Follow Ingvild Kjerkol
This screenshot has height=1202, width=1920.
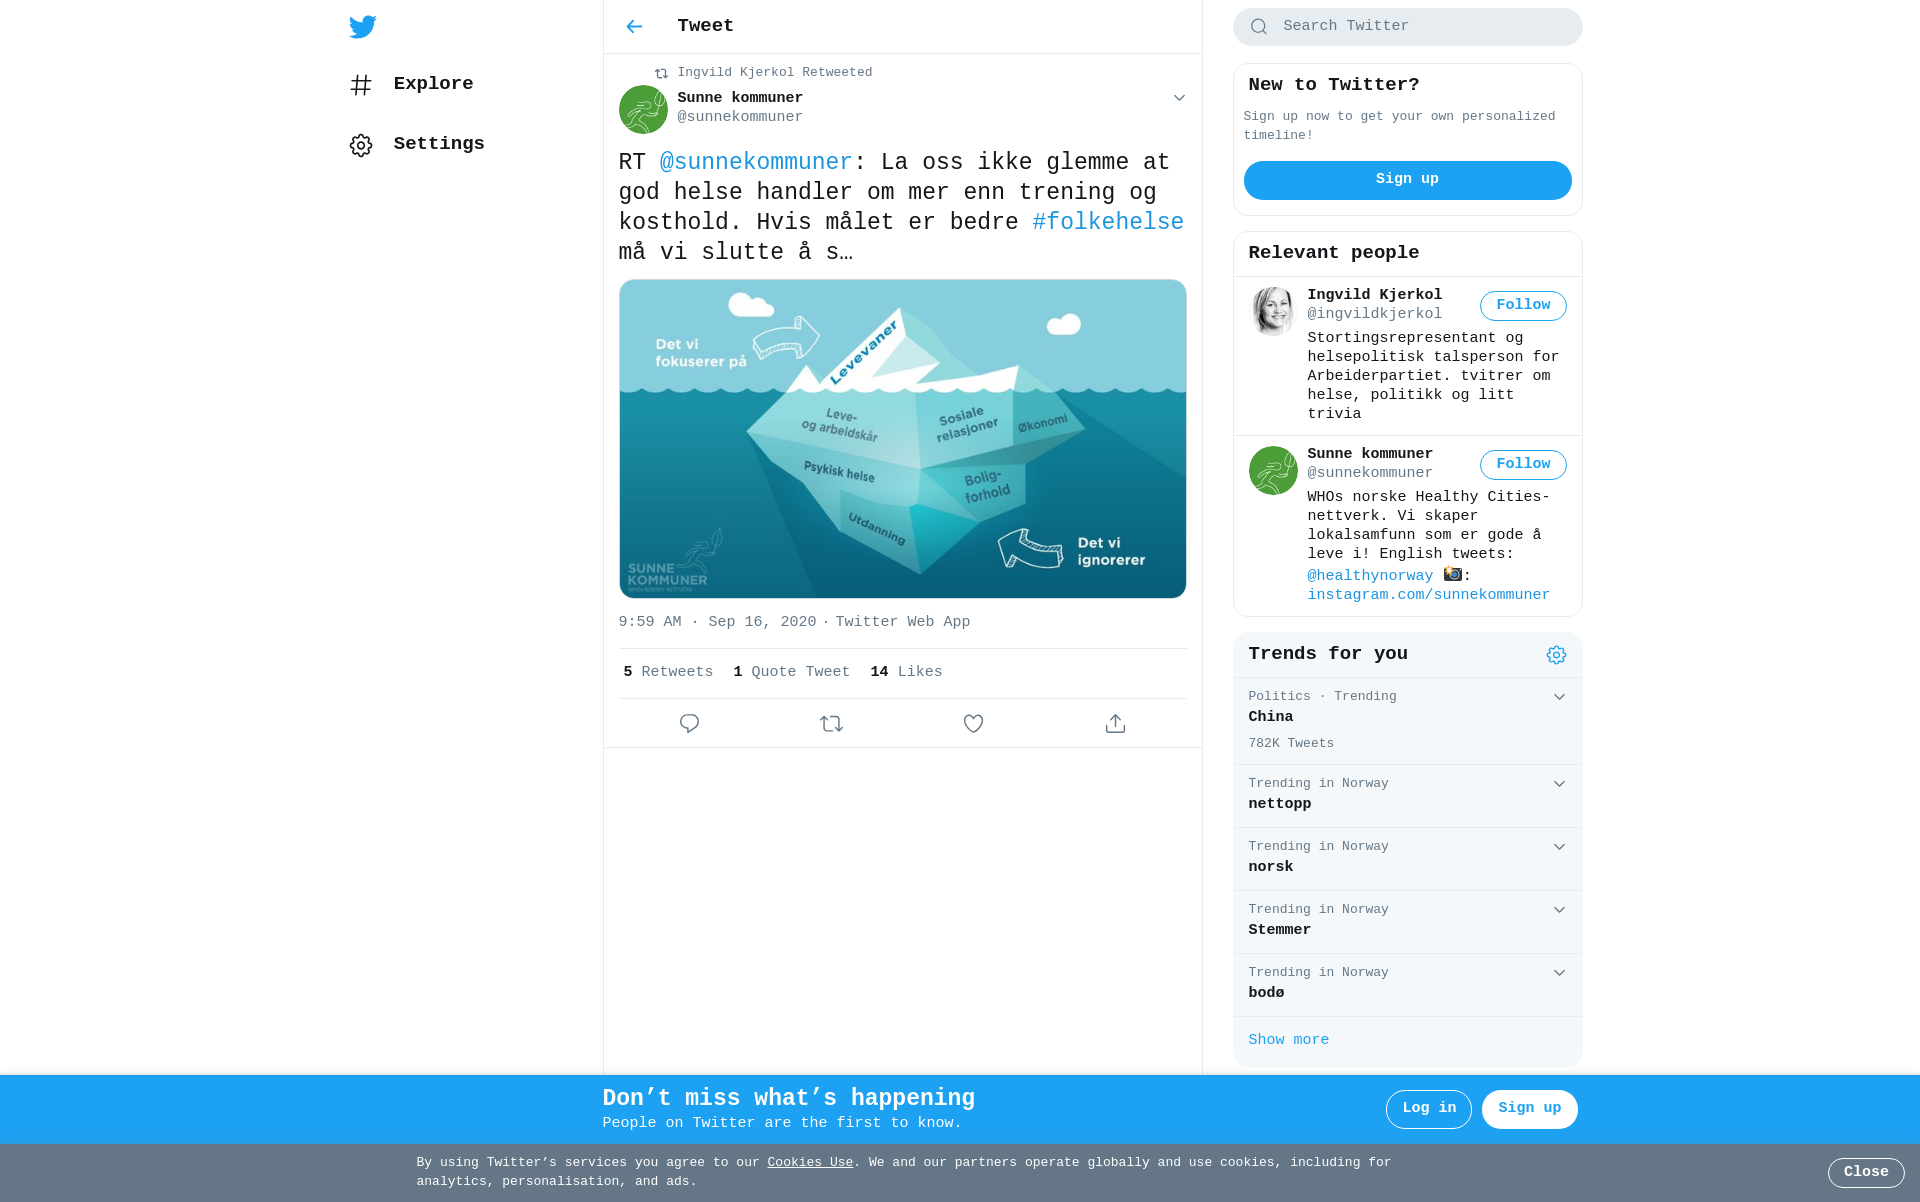(x=1523, y=306)
